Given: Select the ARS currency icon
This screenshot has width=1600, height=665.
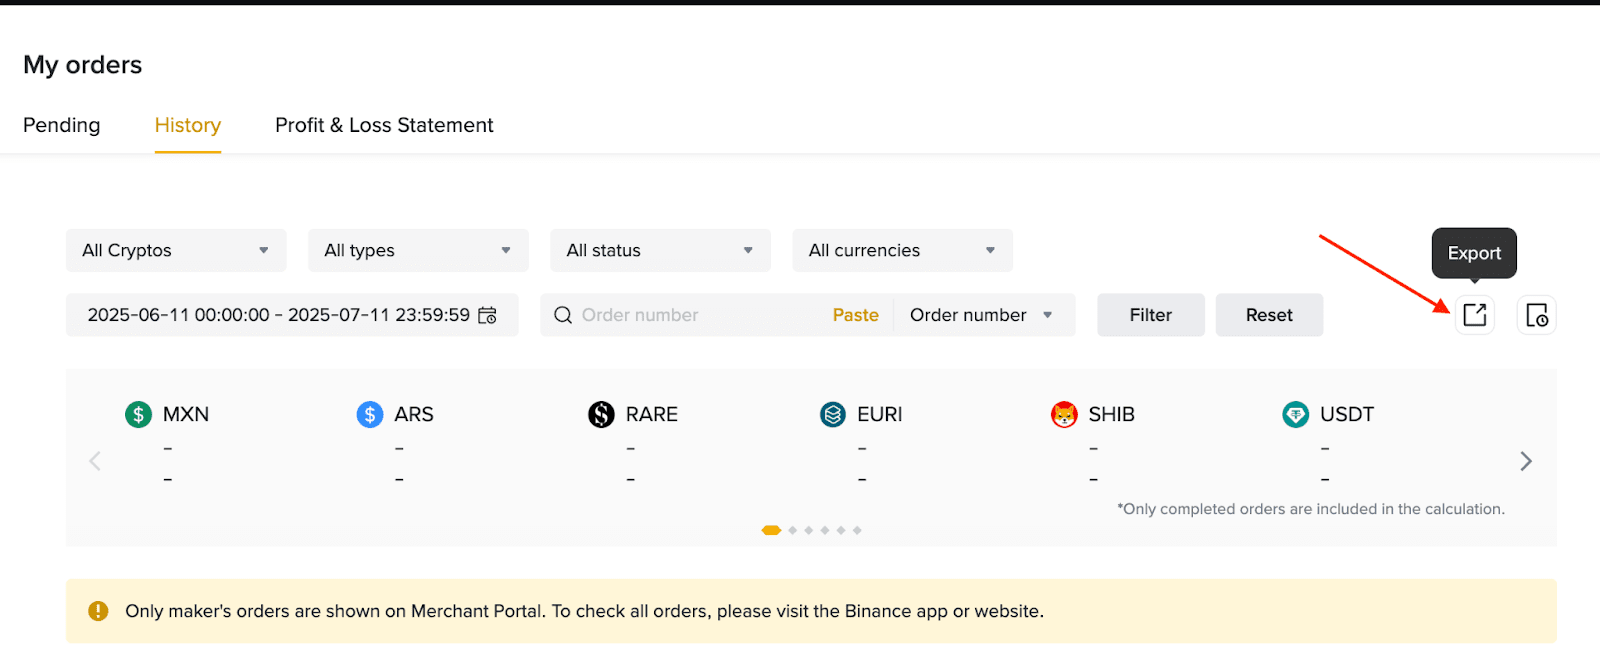Looking at the screenshot, I should tap(370, 414).
